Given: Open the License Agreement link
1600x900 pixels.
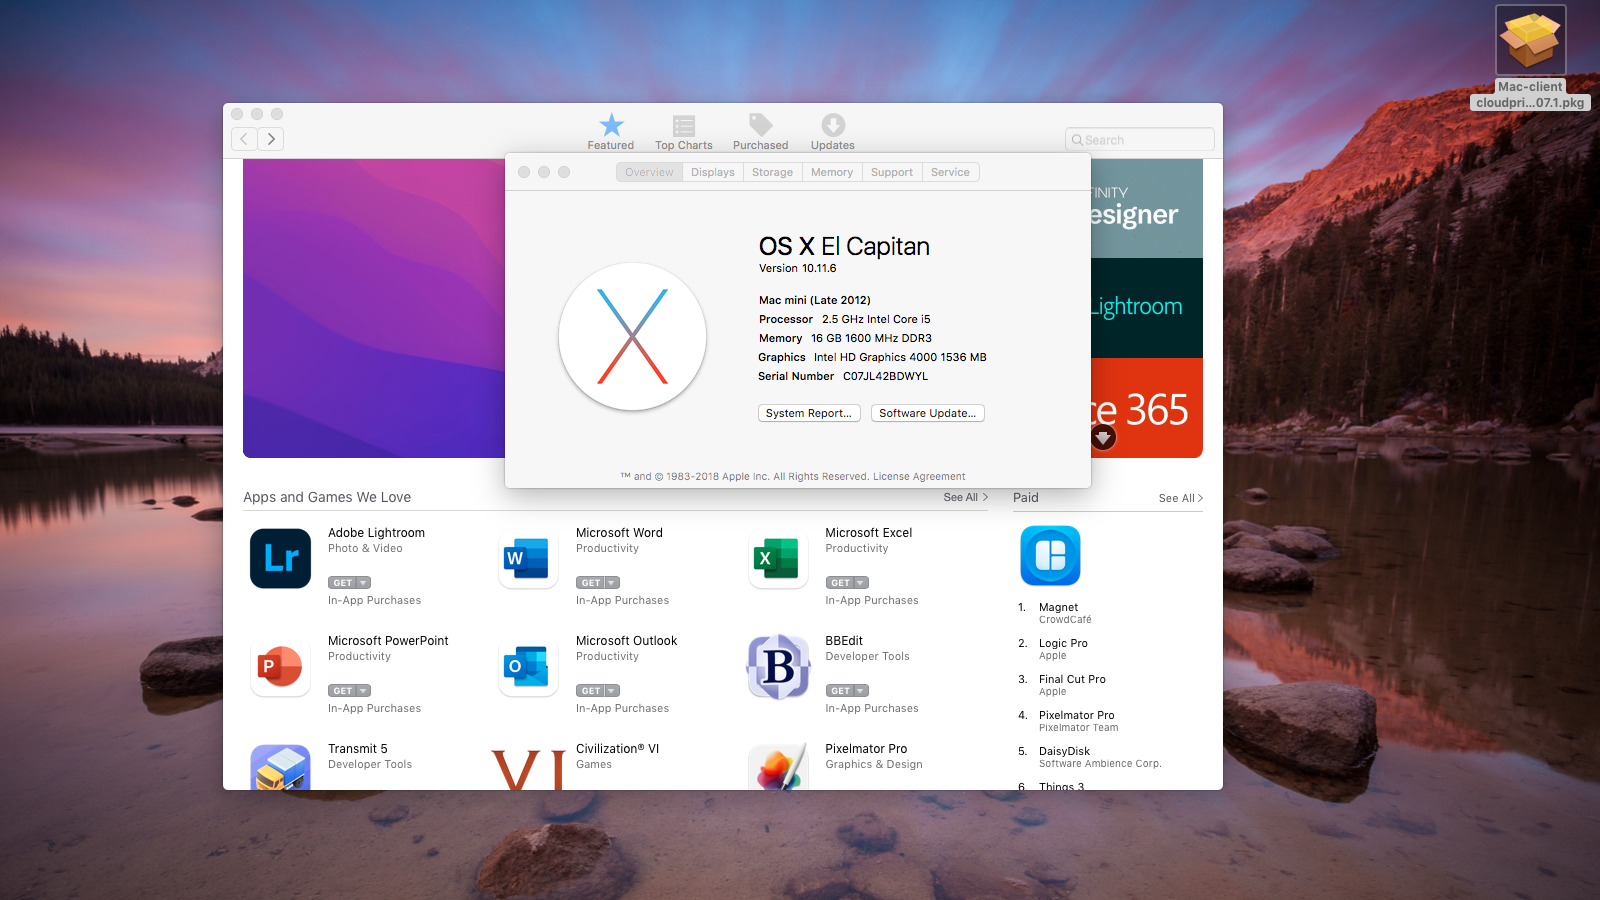Looking at the screenshot, I should coord(919,477).
